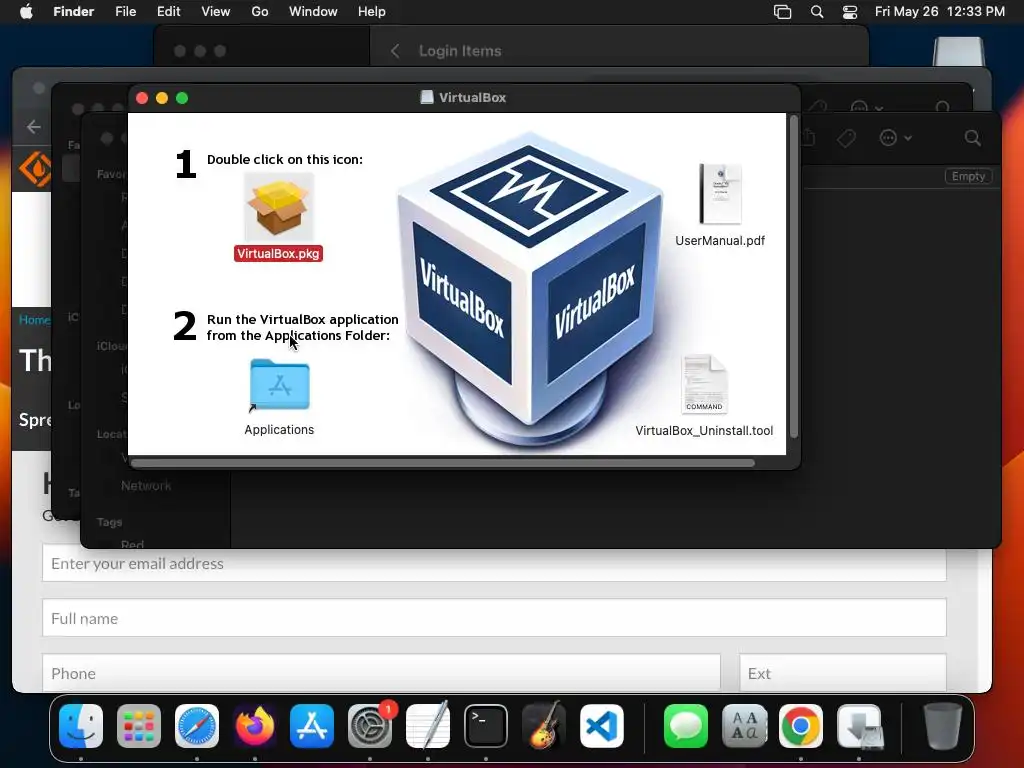Select the VirtualBox_Uninstall.tool file icon
Screen dimensions: 1024x768
click(704, 384)
